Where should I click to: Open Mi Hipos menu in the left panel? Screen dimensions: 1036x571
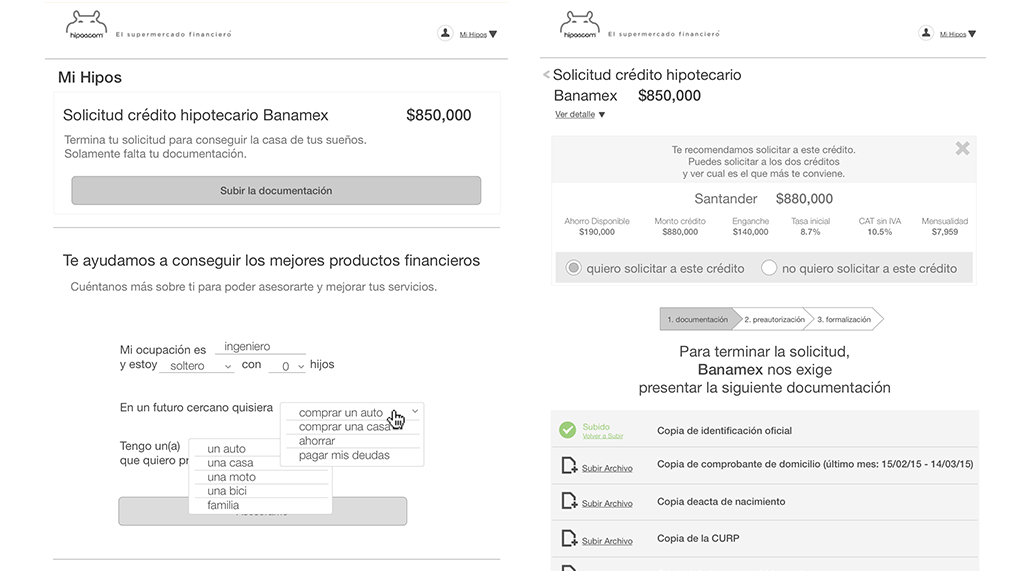point(478,34)
